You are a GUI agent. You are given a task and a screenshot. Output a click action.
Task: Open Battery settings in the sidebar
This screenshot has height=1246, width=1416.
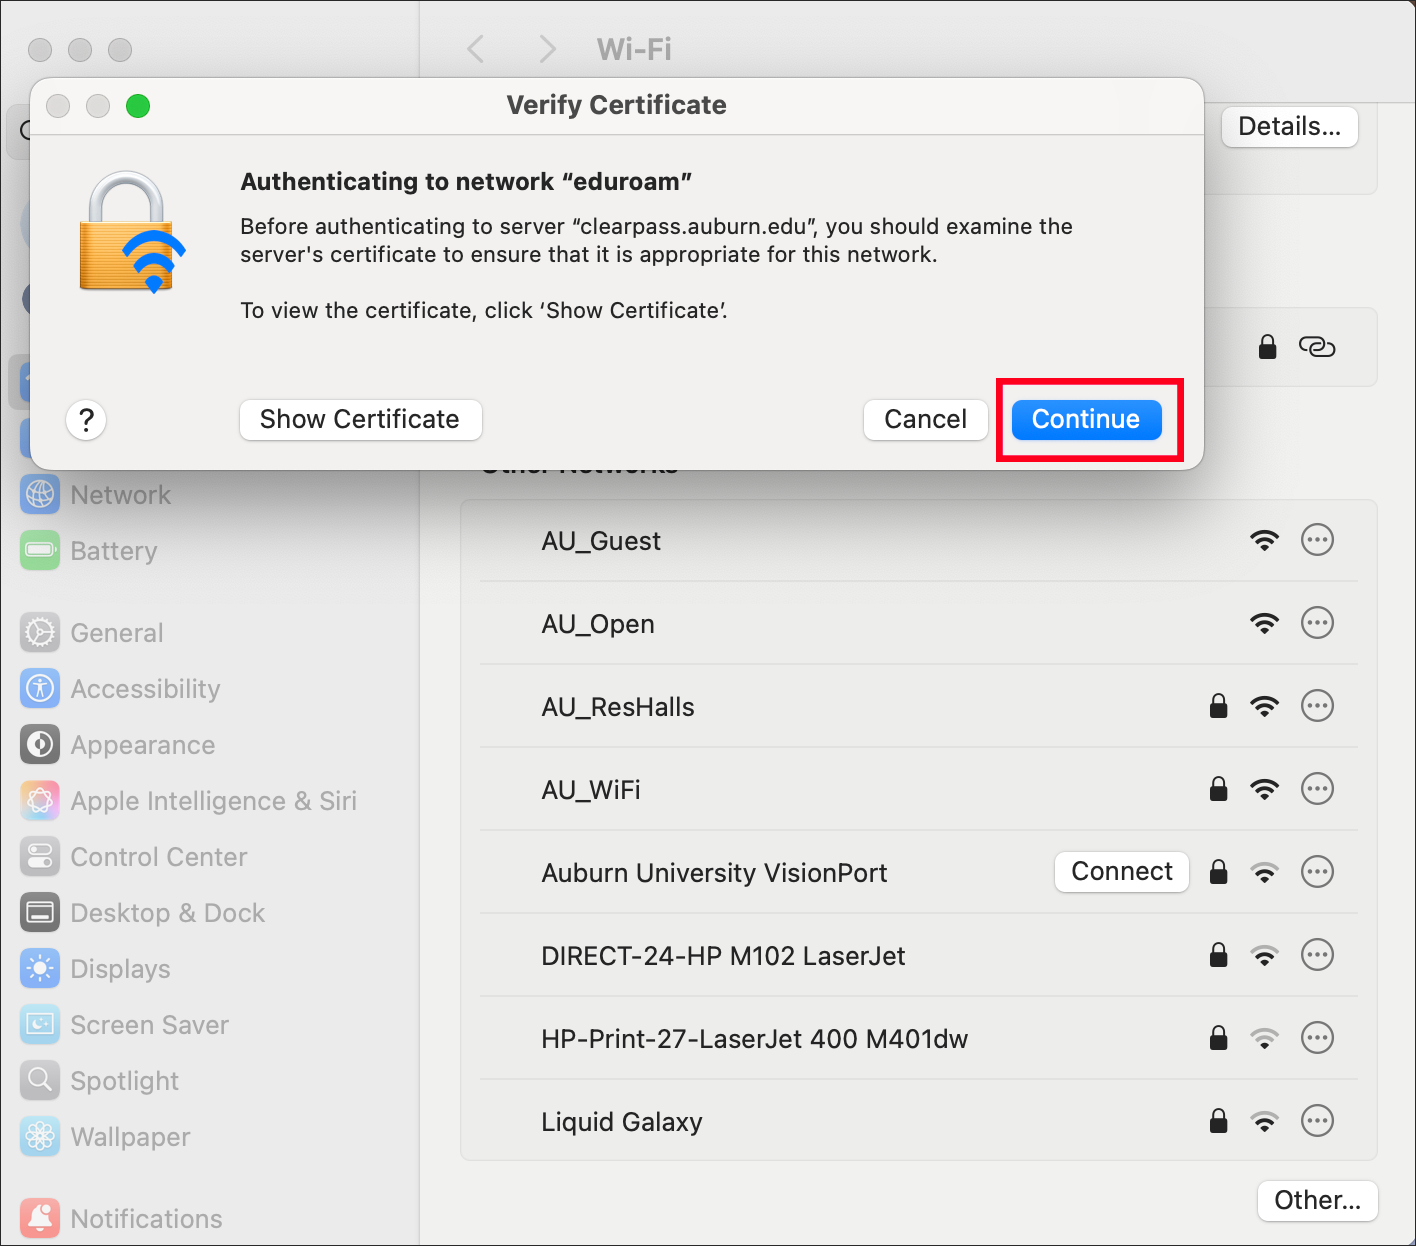click(113, 550)
